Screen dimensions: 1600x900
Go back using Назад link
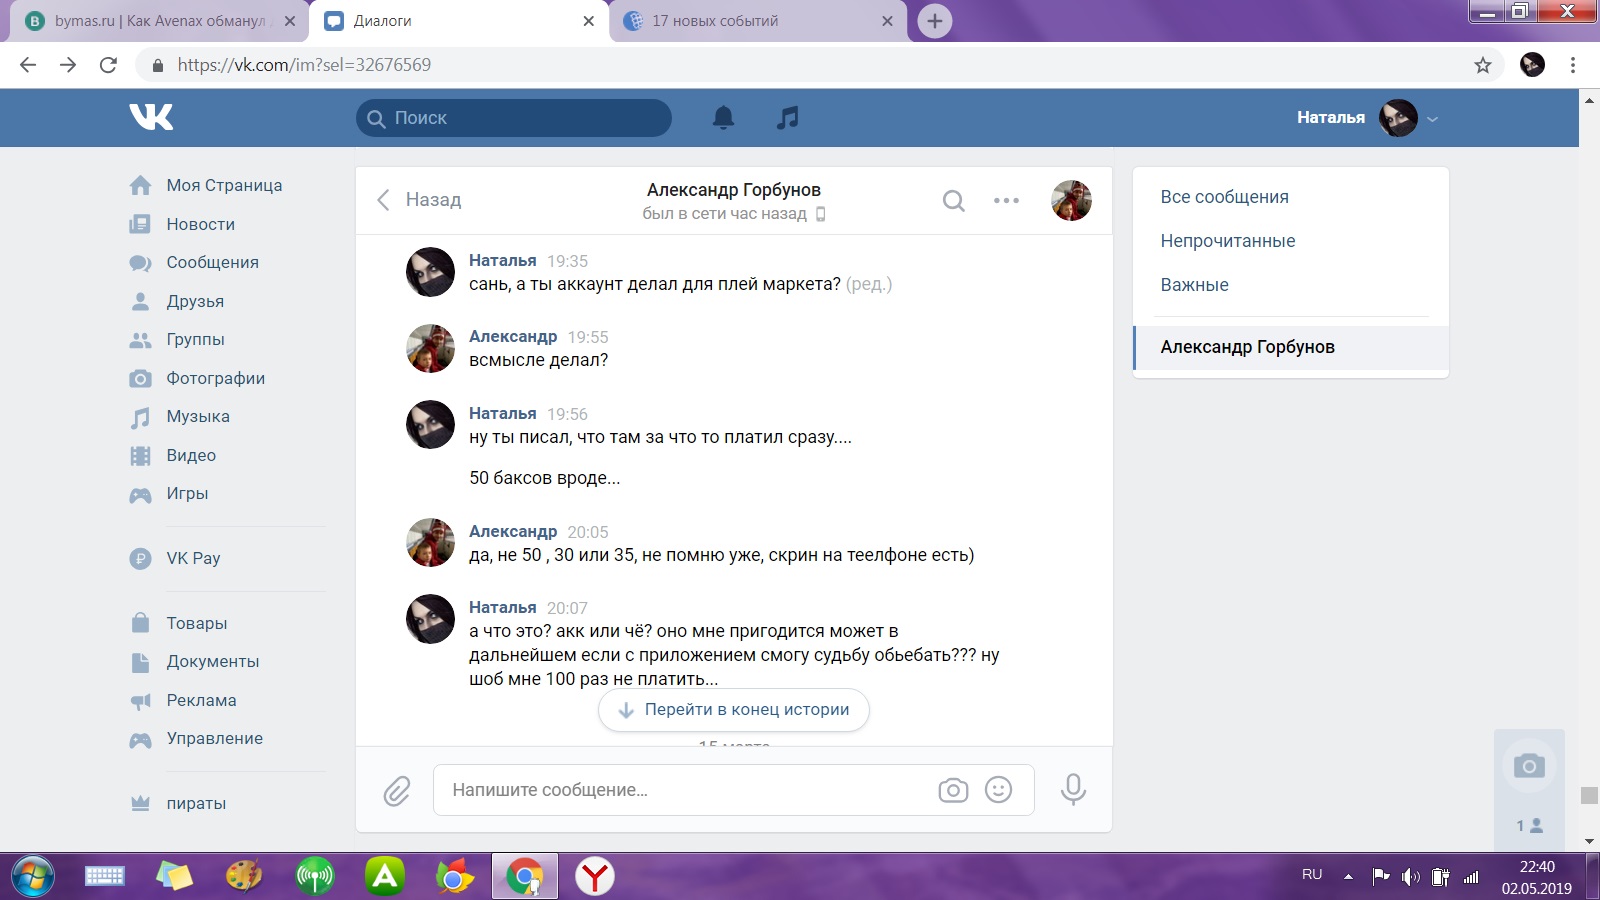coord(420,200)
